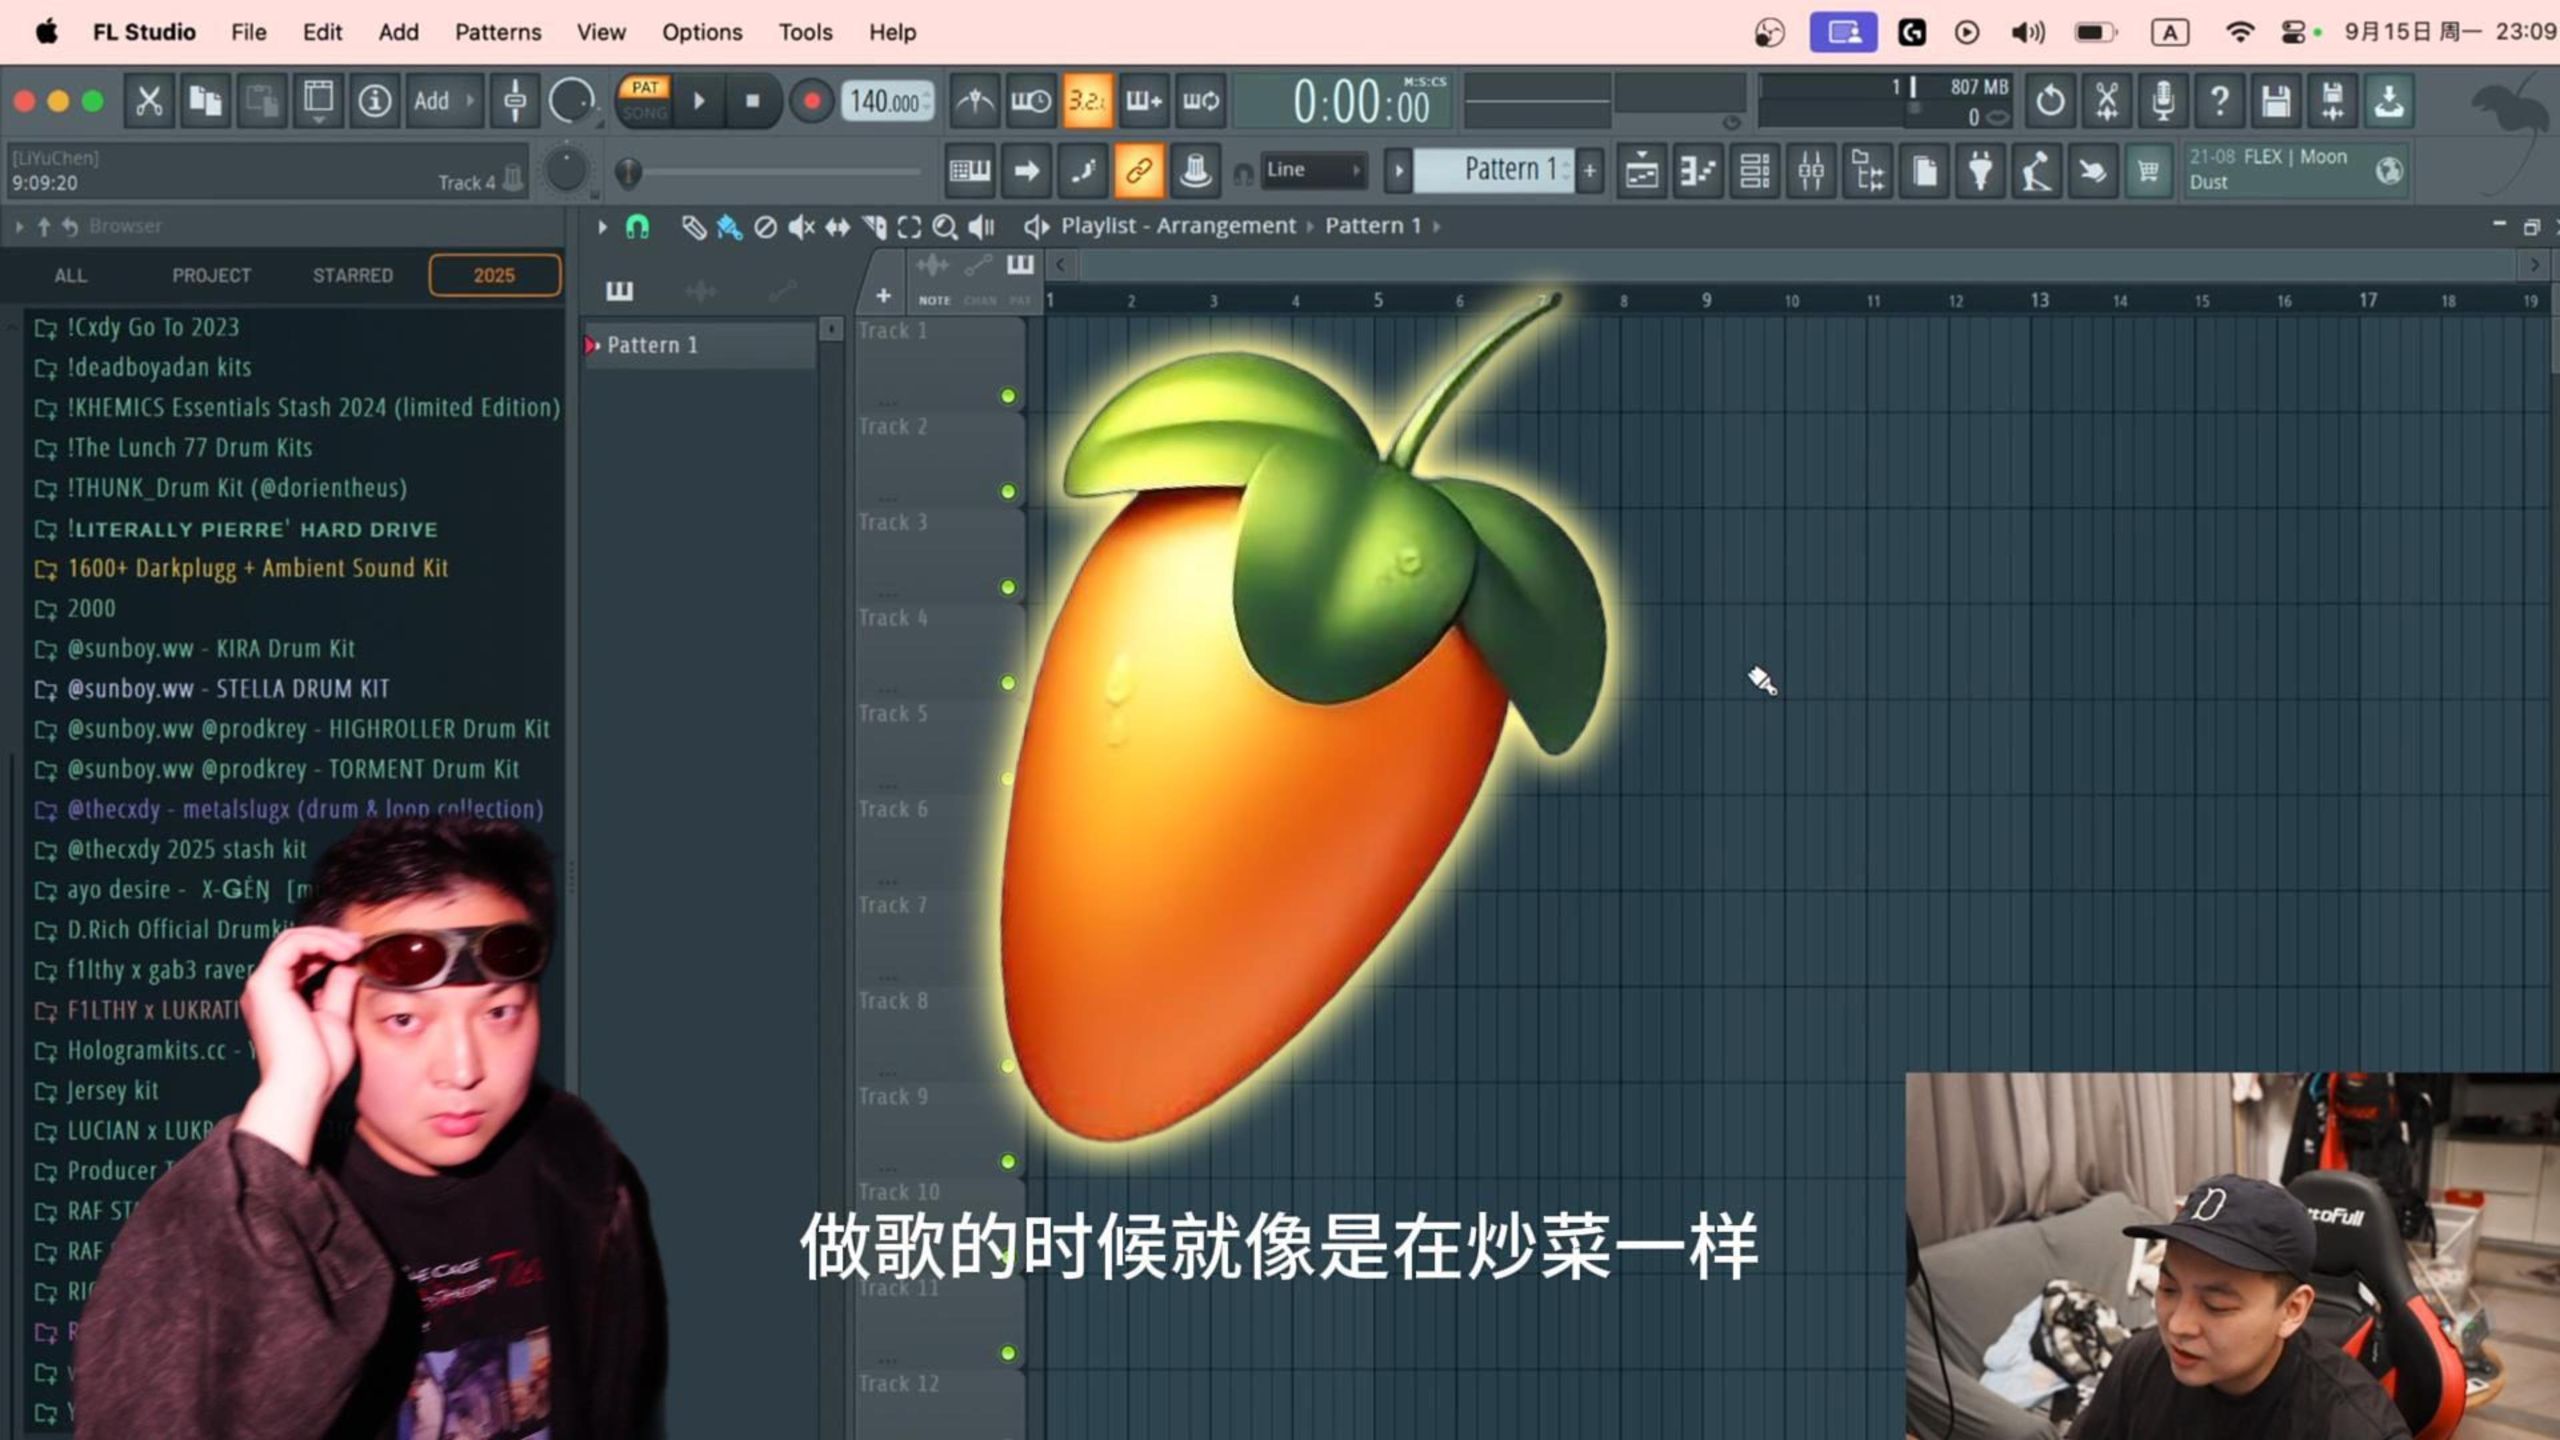Open the Edit menu
The height and width of the screenshot is (1440, 2560).
322,32
